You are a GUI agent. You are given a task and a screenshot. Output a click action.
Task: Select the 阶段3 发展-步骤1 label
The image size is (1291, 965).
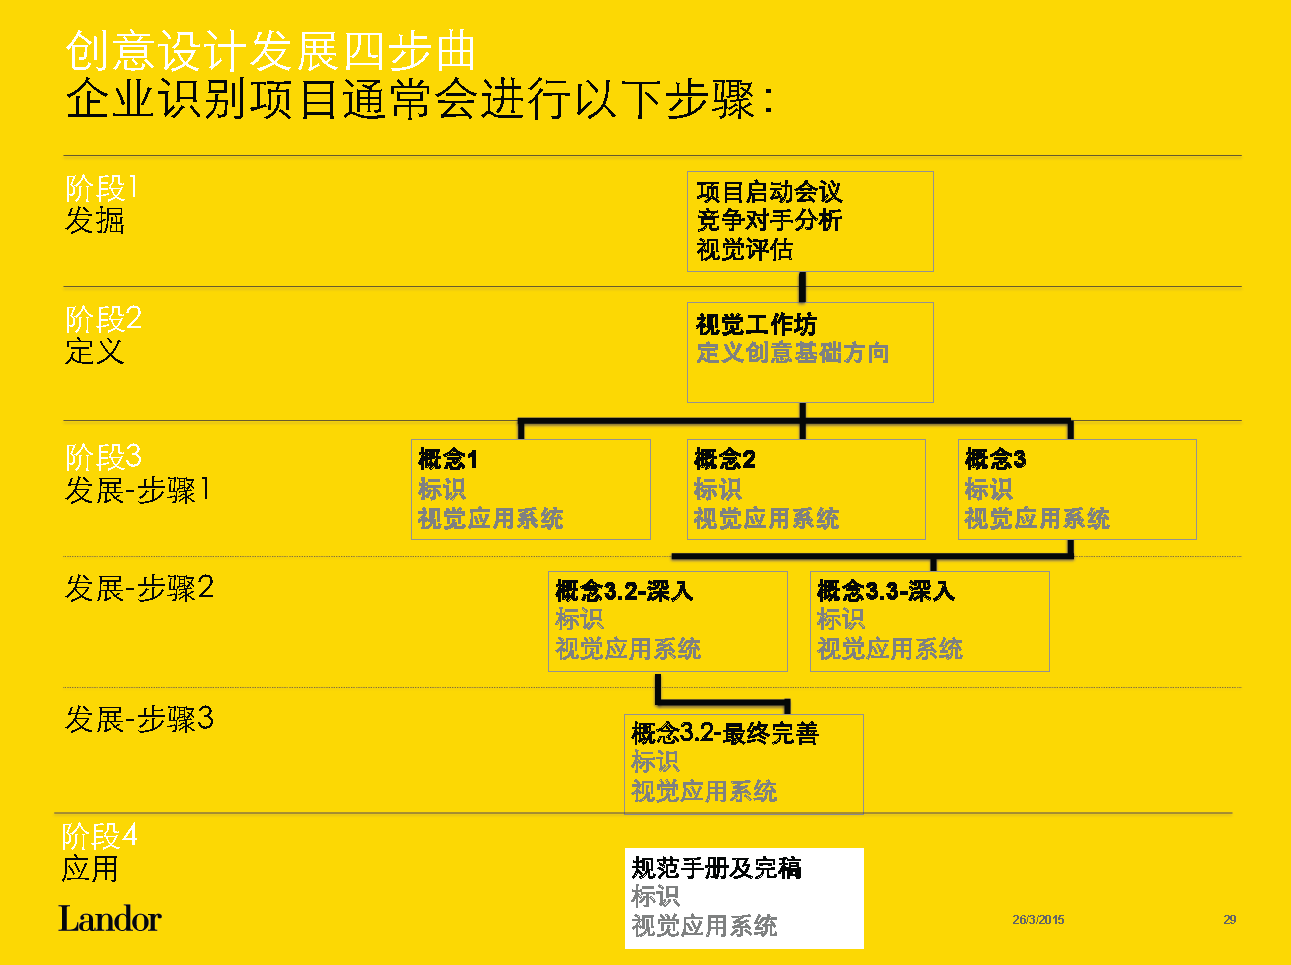click(137, 474)
